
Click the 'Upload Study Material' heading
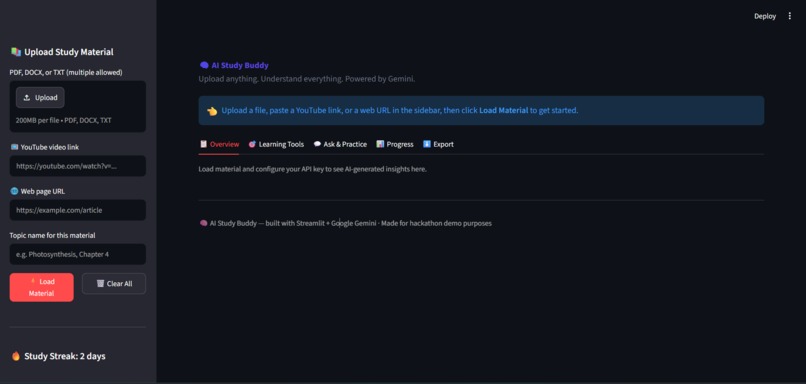click(x=69, y=52)
